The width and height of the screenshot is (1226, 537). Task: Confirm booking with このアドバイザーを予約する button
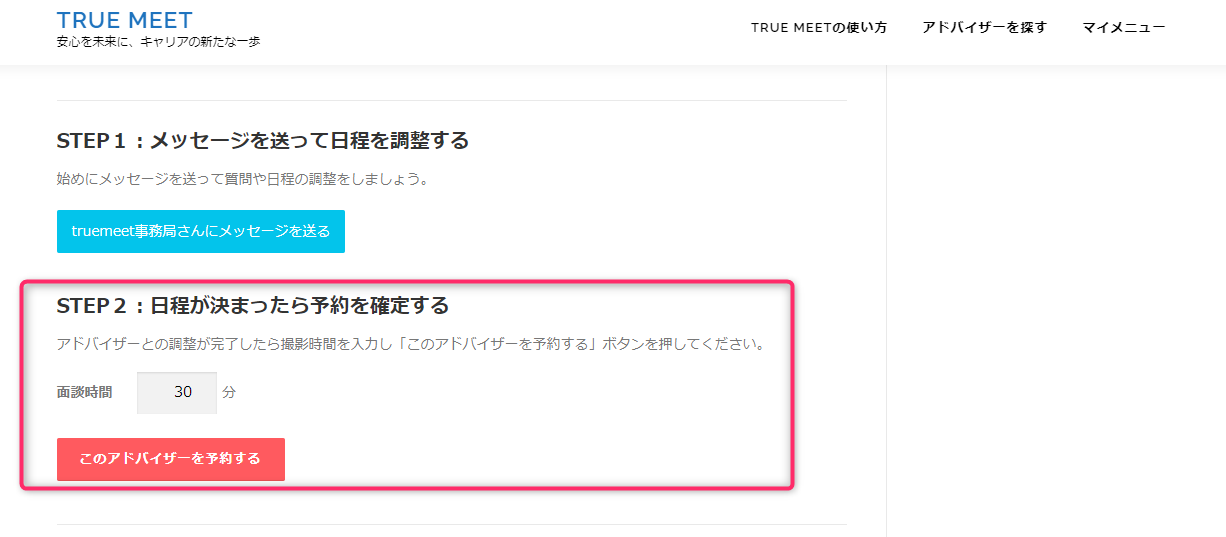171,459
